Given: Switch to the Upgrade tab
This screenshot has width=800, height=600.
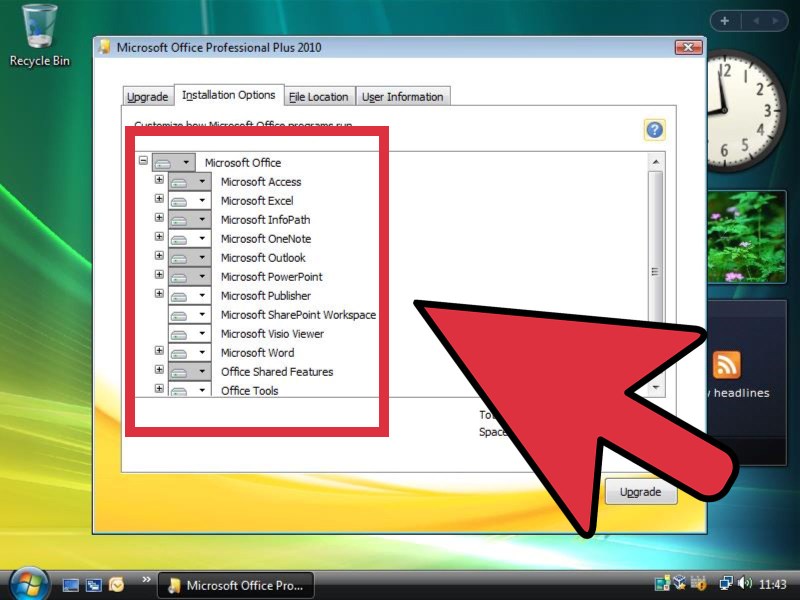Looking at the screenshot, I should point(147,96).
